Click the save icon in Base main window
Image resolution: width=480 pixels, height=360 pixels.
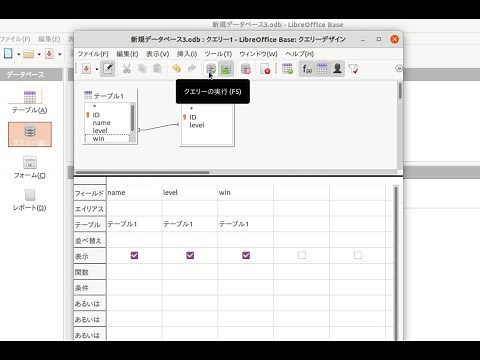tap(49, 54)
